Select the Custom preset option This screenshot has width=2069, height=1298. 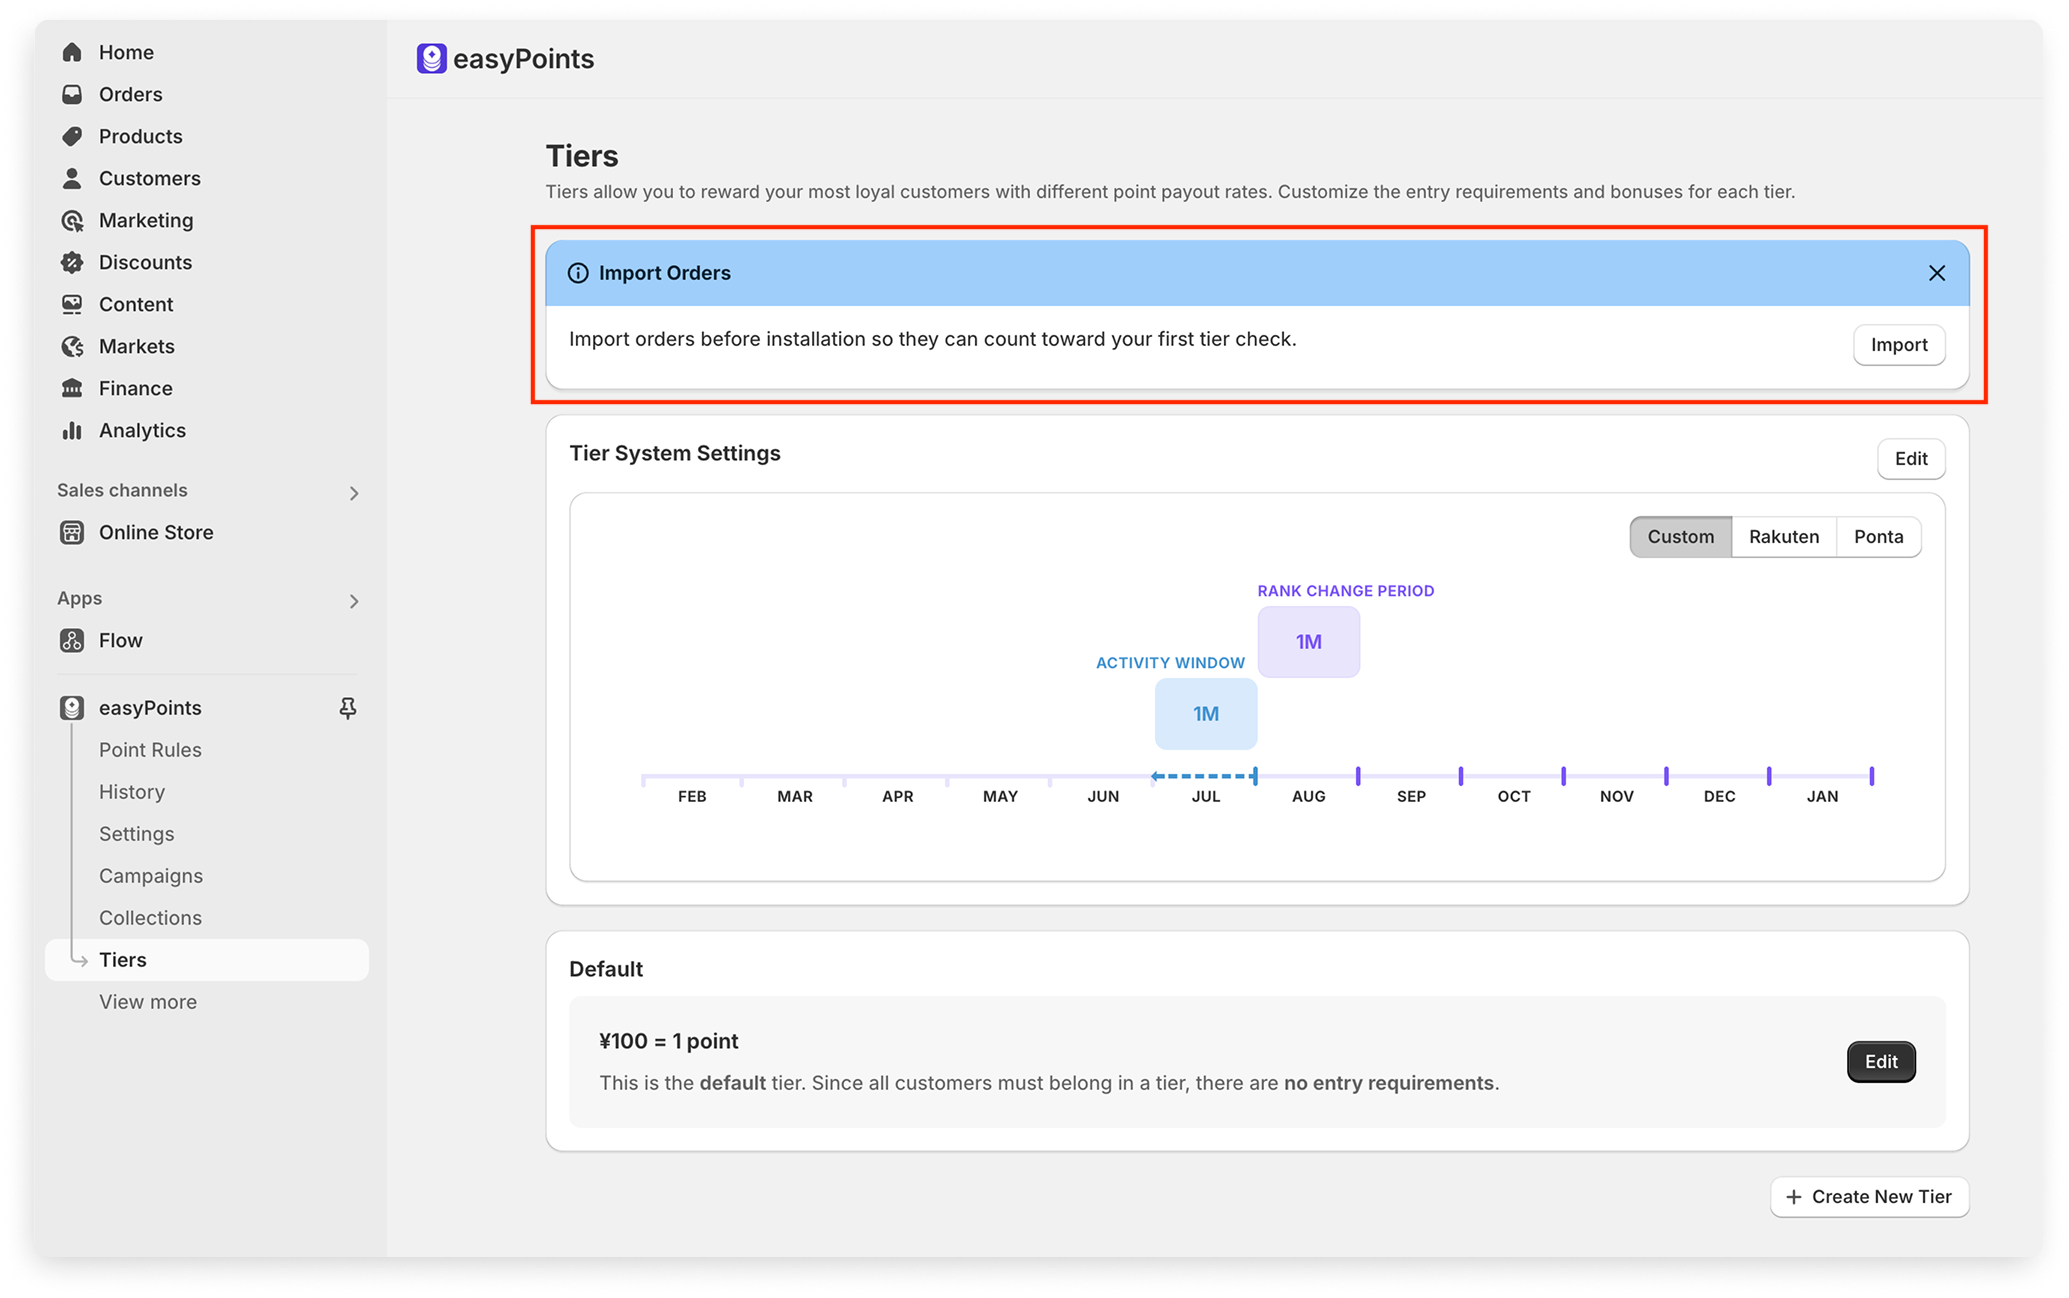1680,536
